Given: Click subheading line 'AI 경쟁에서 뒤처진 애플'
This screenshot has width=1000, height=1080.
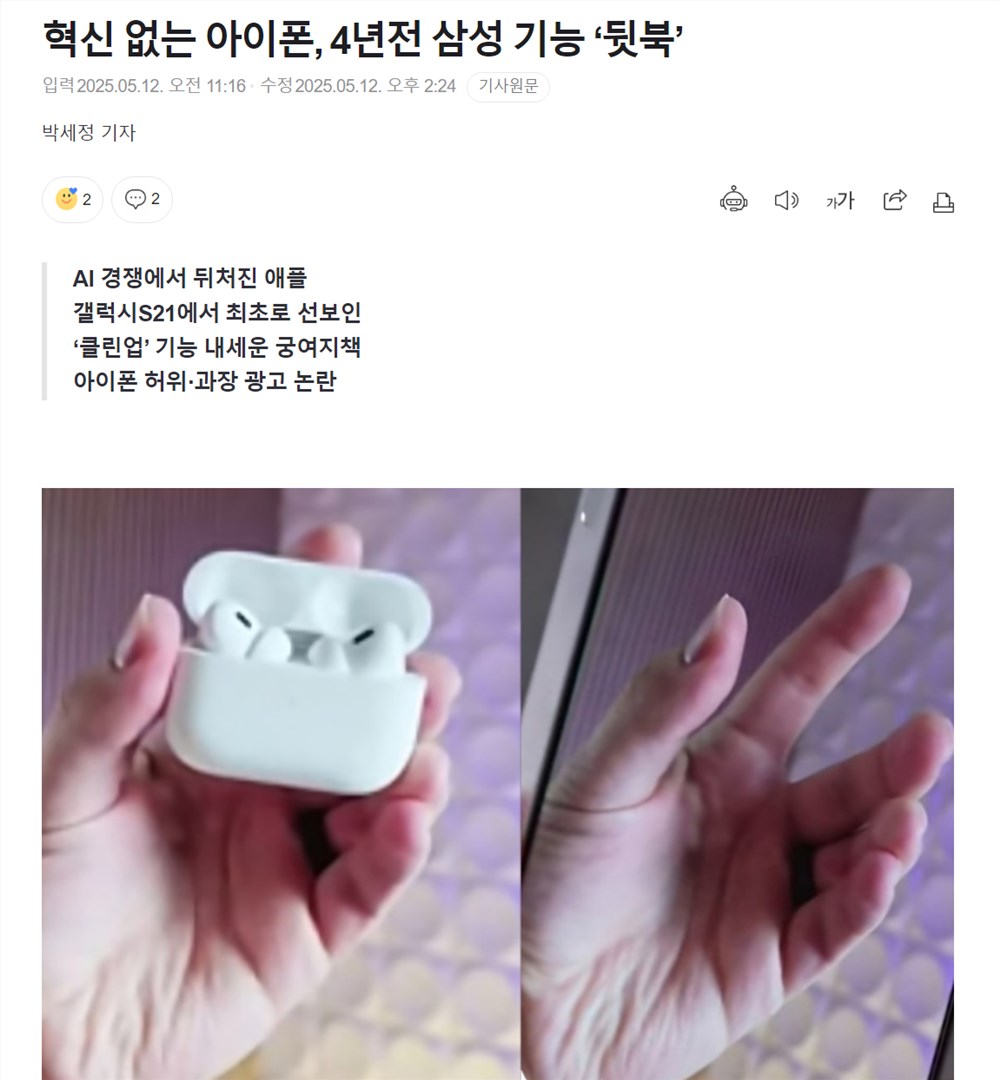Looking at the screenshot, I should tap(190, 278).
